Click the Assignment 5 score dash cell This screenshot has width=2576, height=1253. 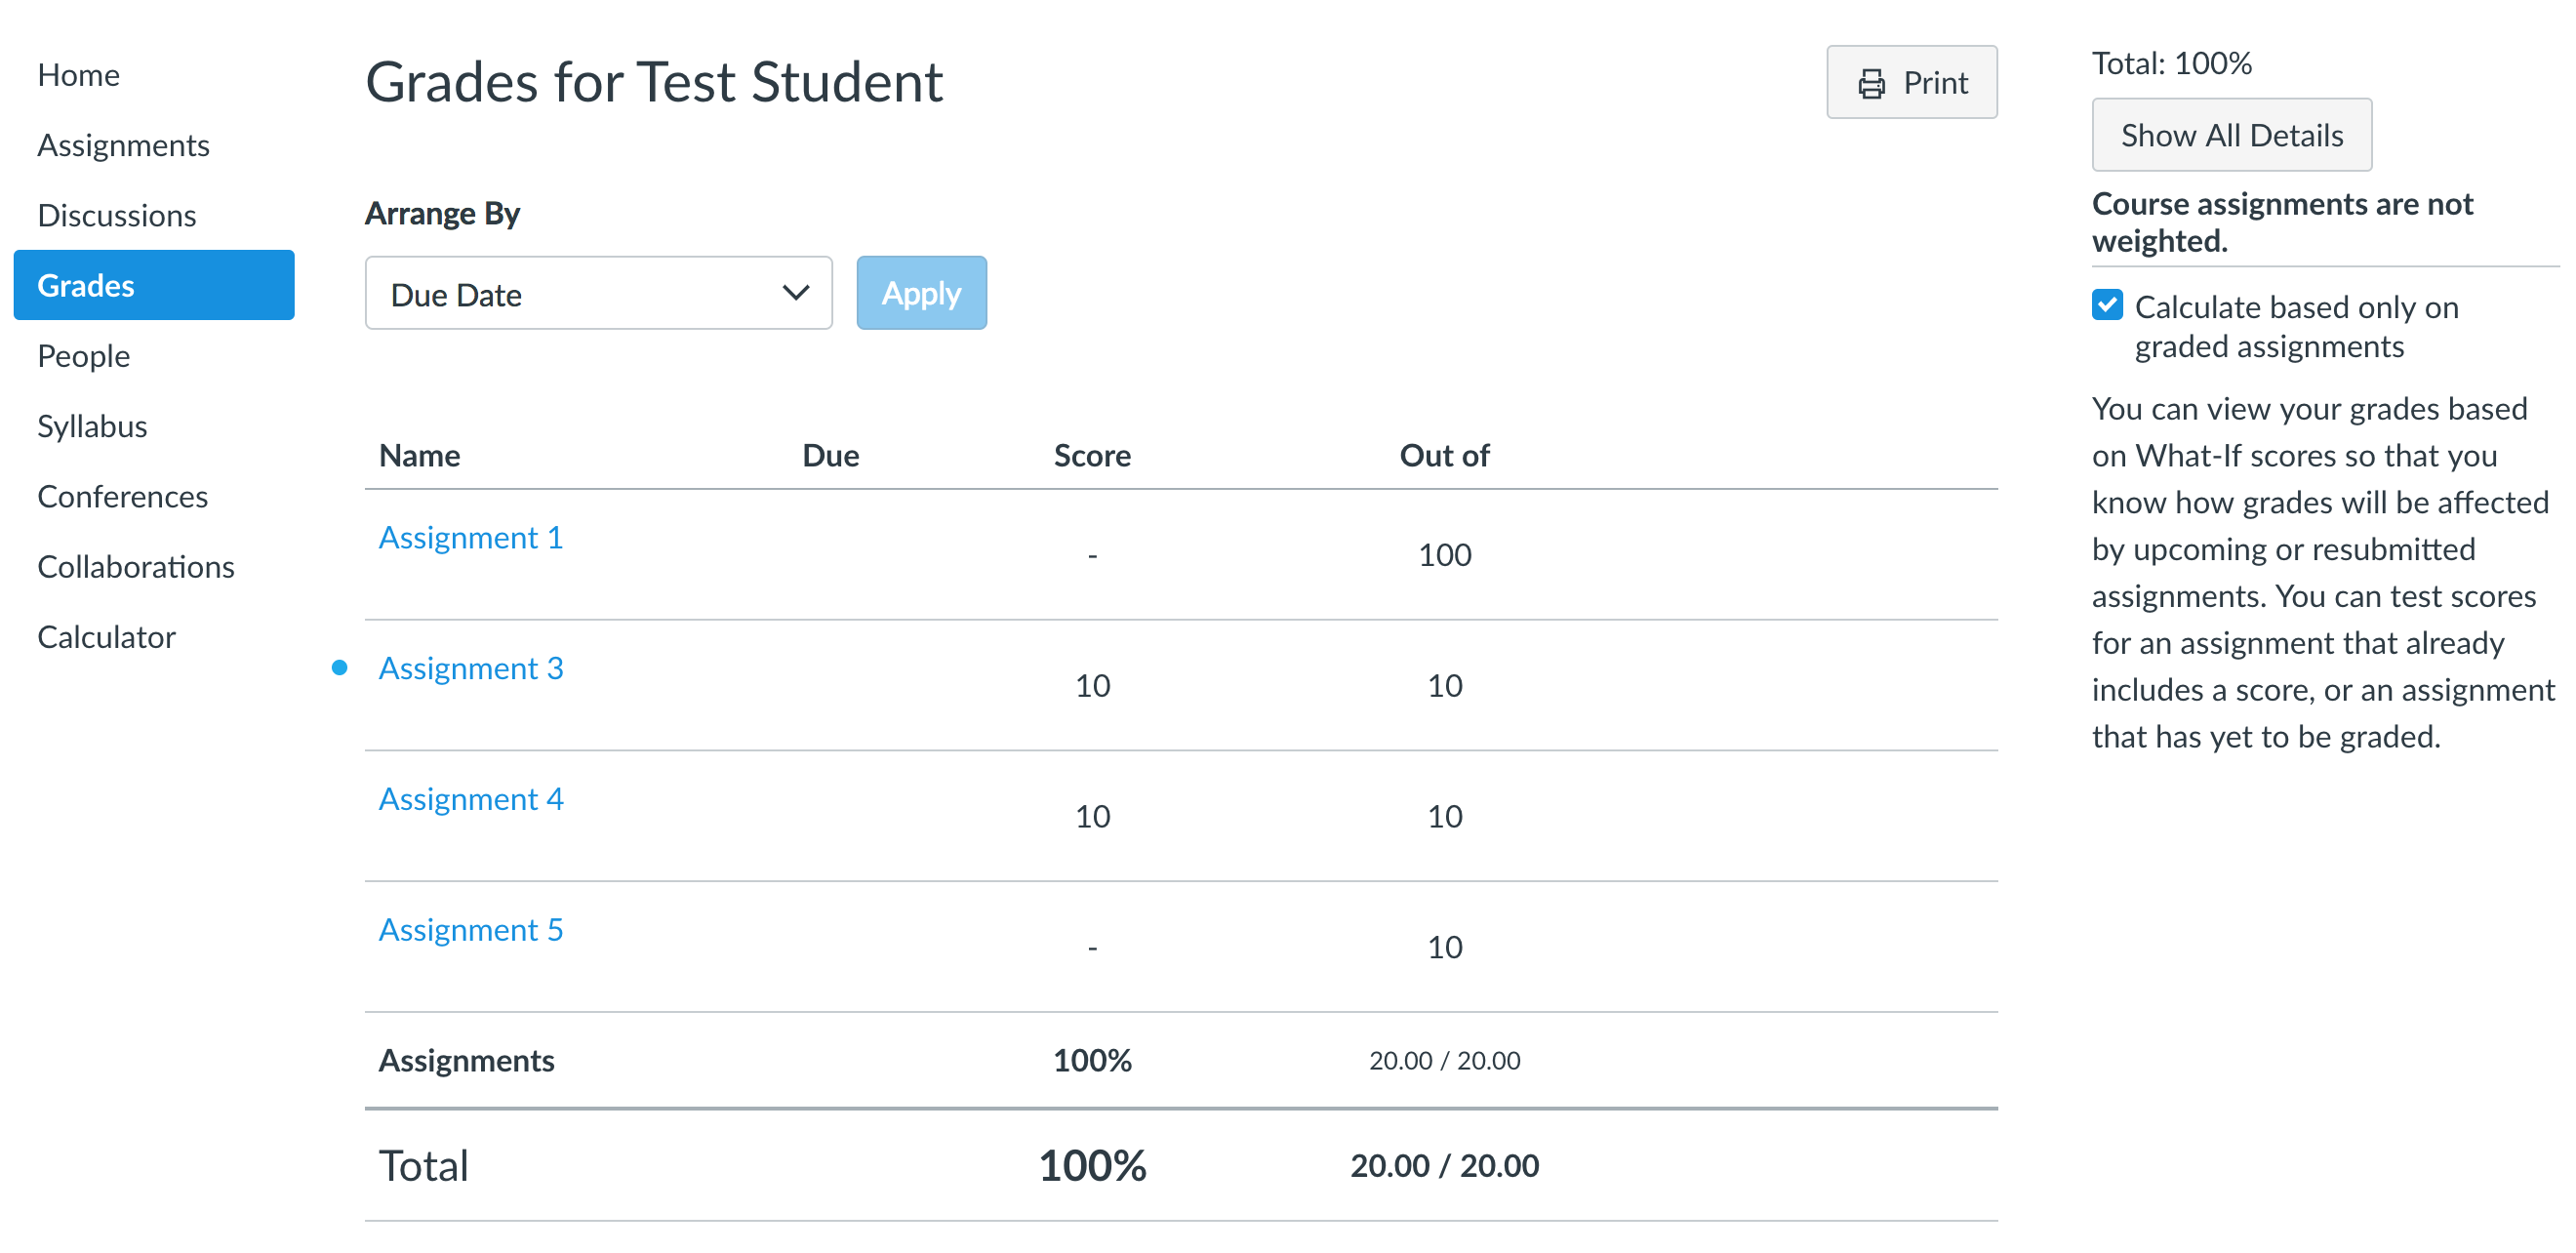click(x=1092, y=947)
